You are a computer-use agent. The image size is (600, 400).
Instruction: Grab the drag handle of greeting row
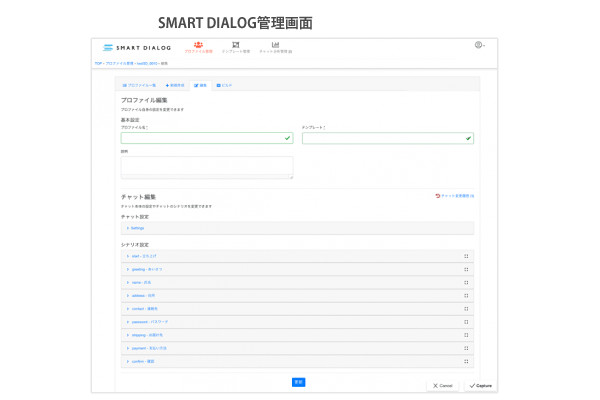466,269
